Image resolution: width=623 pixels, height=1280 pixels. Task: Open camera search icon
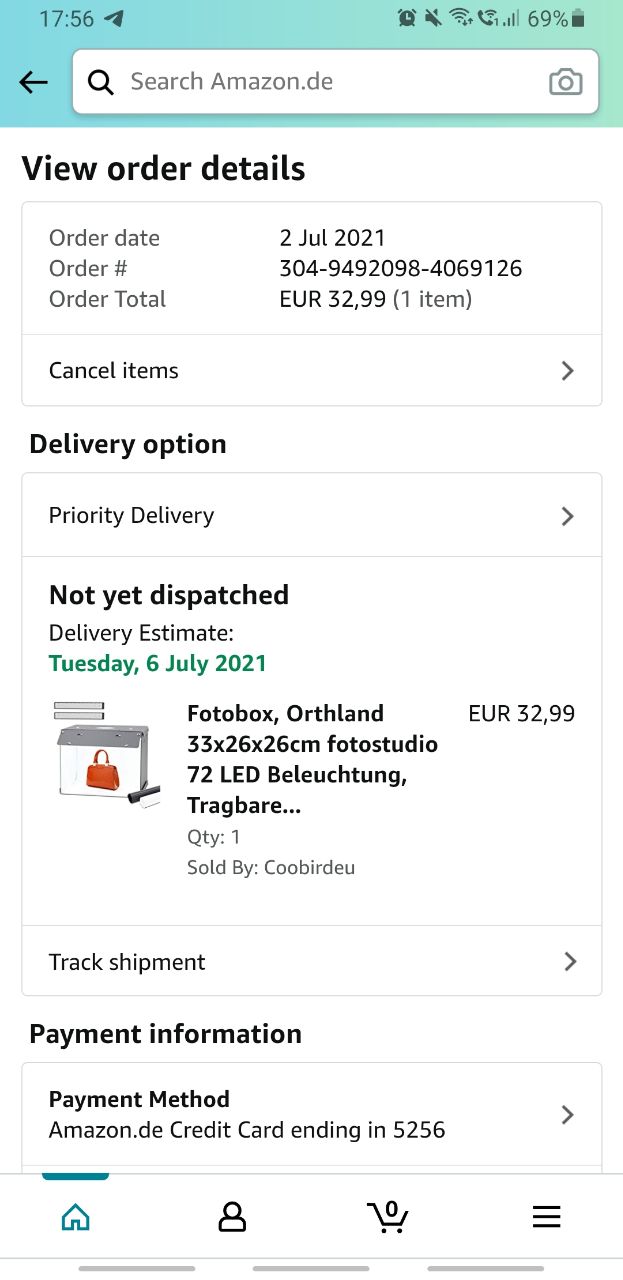[565, 82]
